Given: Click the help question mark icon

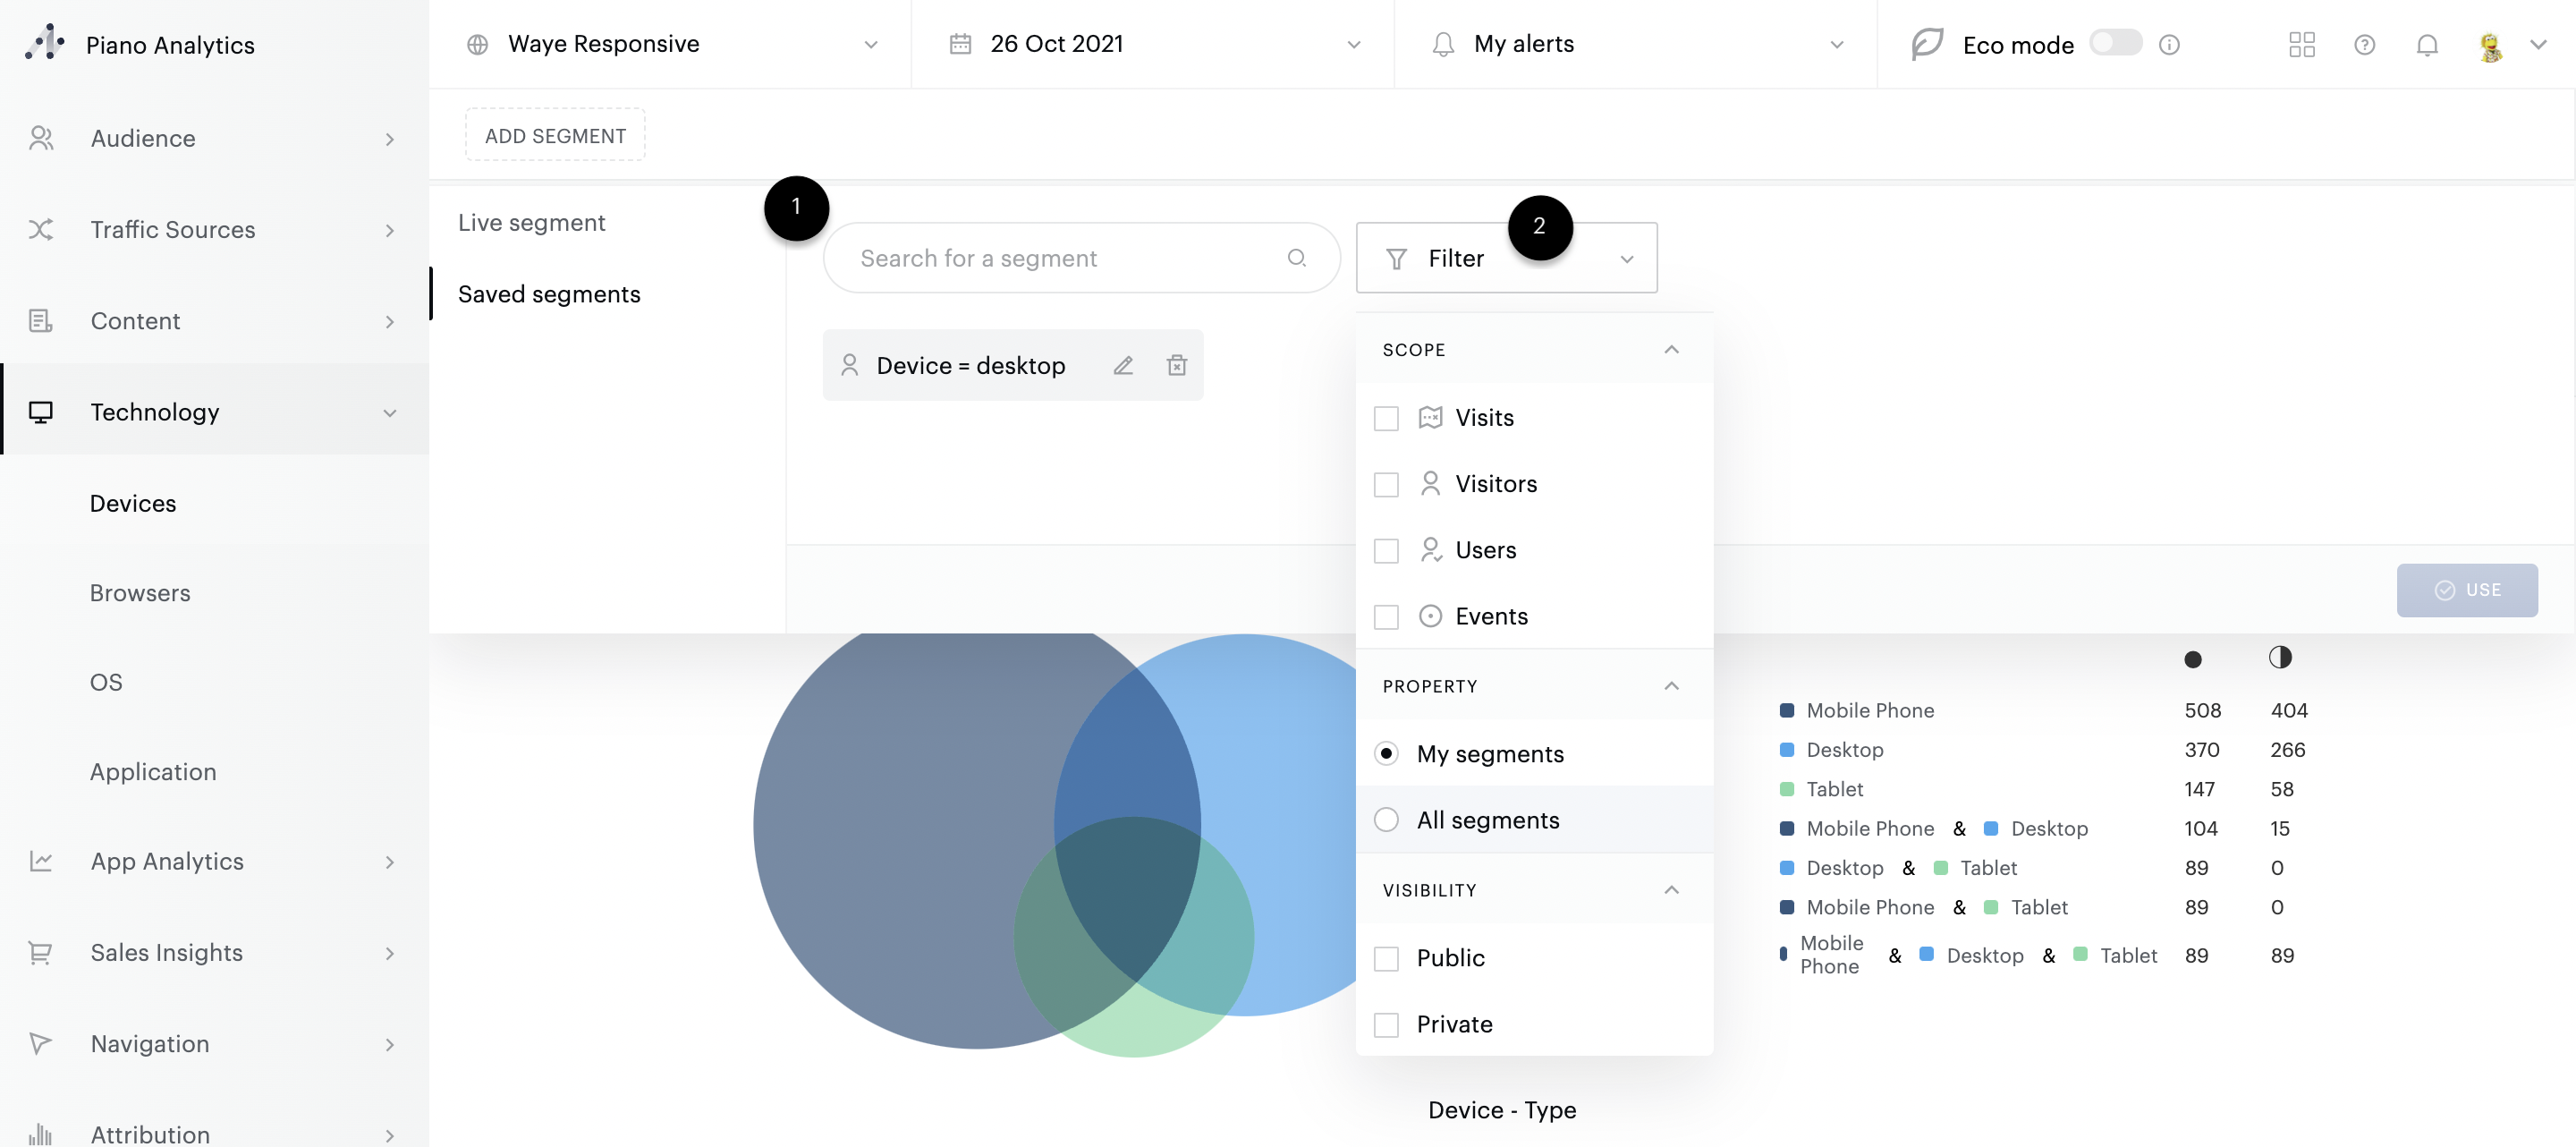Looking at the screenshot, I should tap(2364, 44).
